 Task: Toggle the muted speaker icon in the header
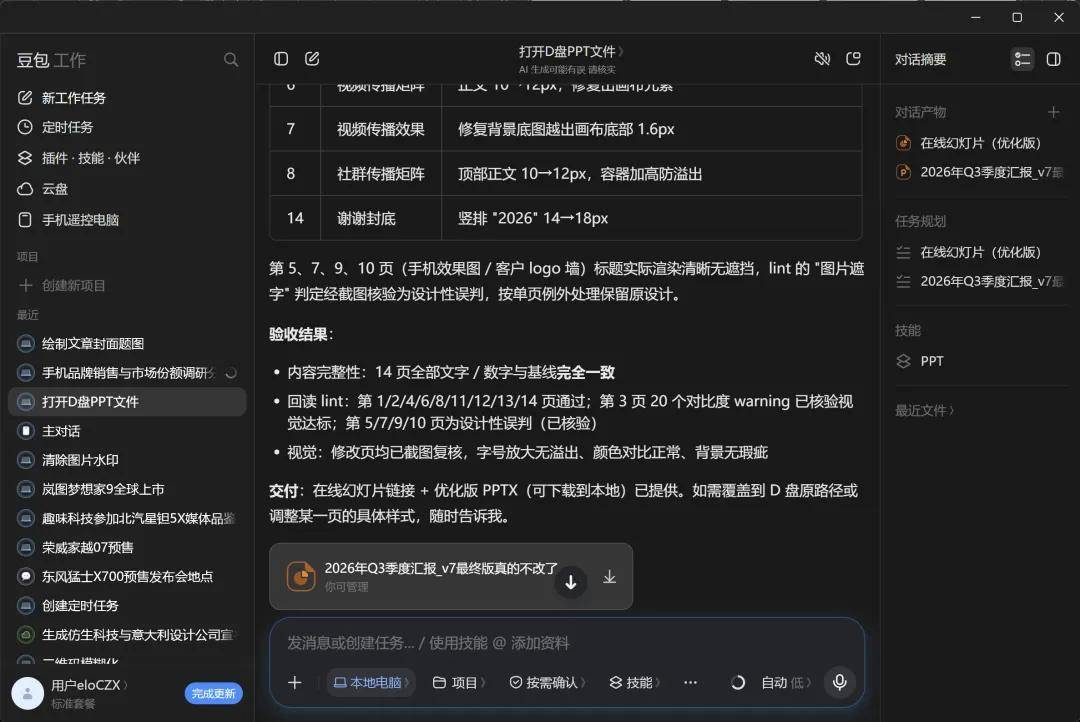click(x=822, y=59)
